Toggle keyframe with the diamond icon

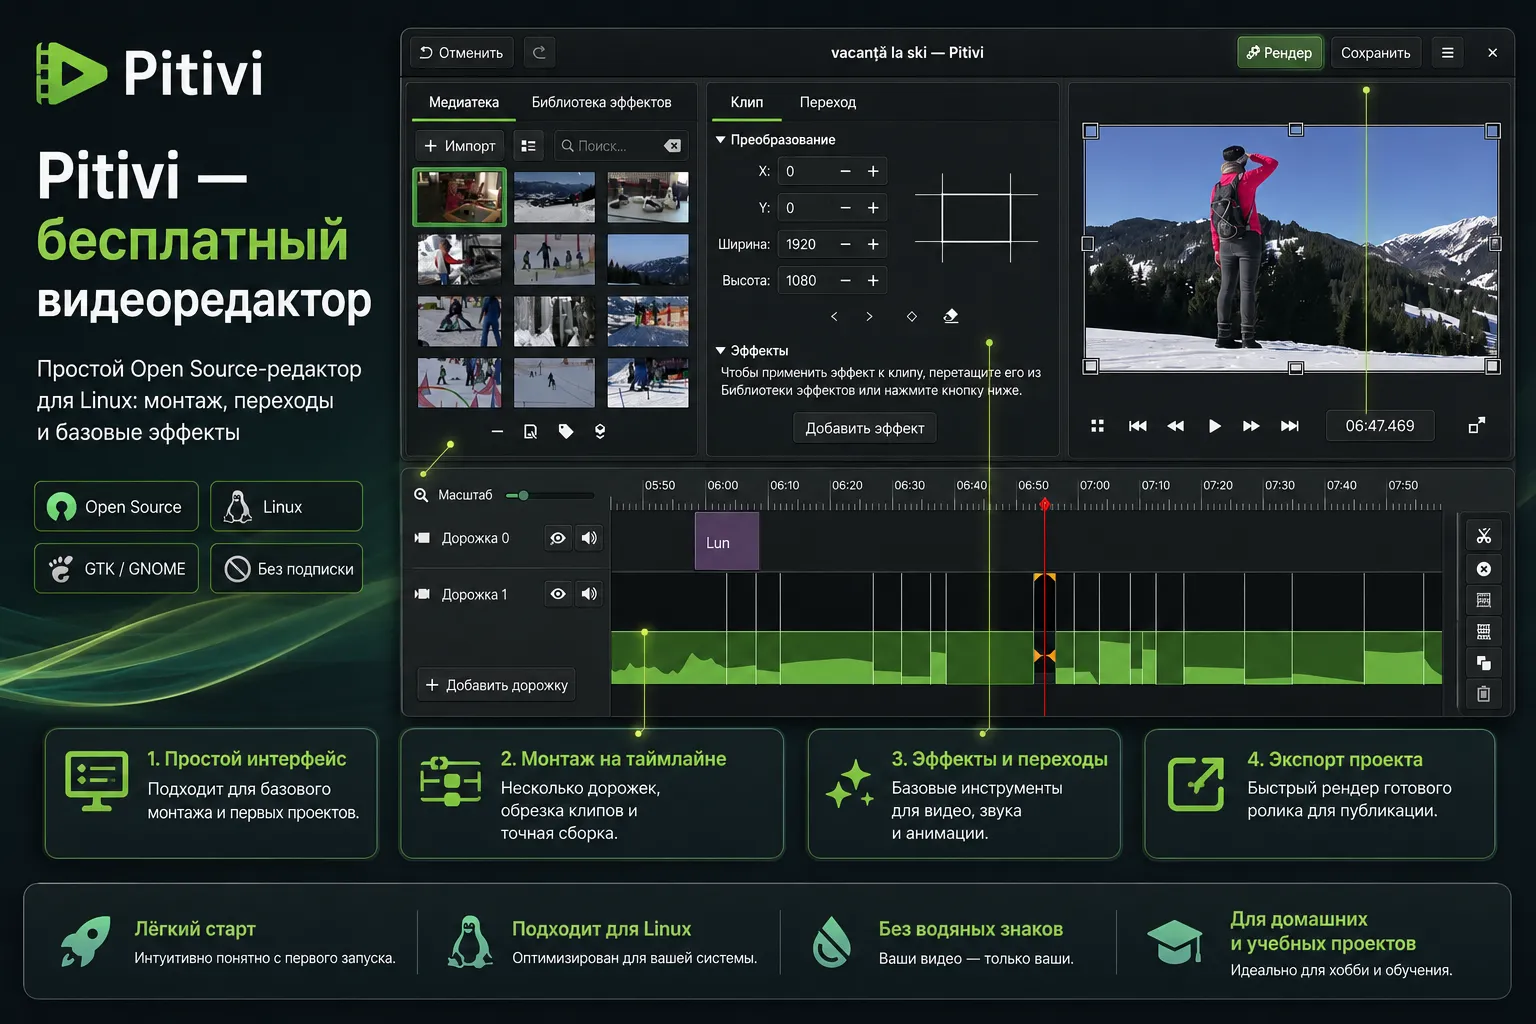pos(911,316)
